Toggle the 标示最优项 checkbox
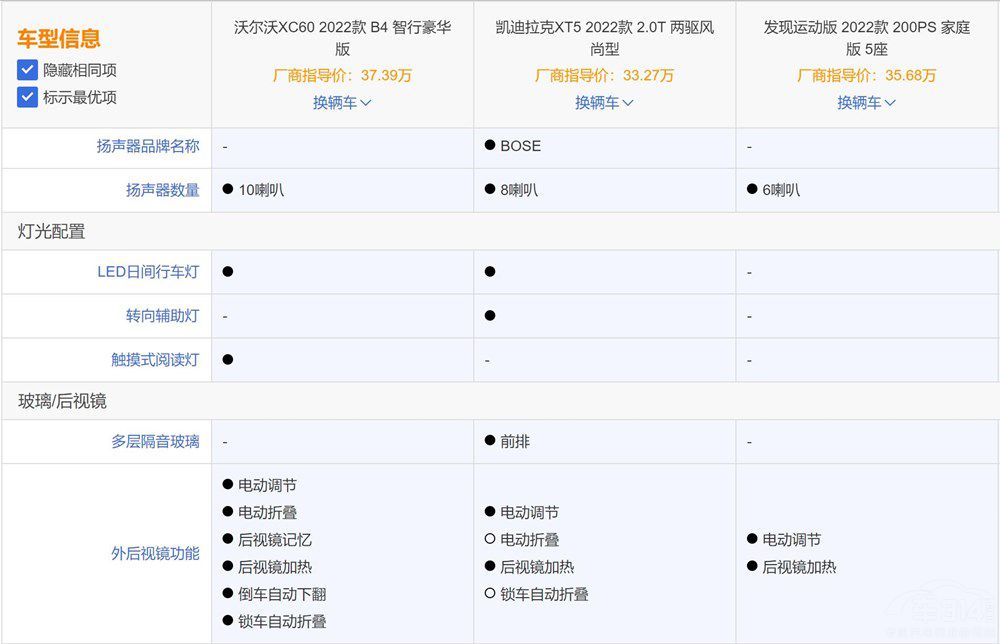Image resolution: width=1000 pixels, height=644 pixels. tap(27, 97)
